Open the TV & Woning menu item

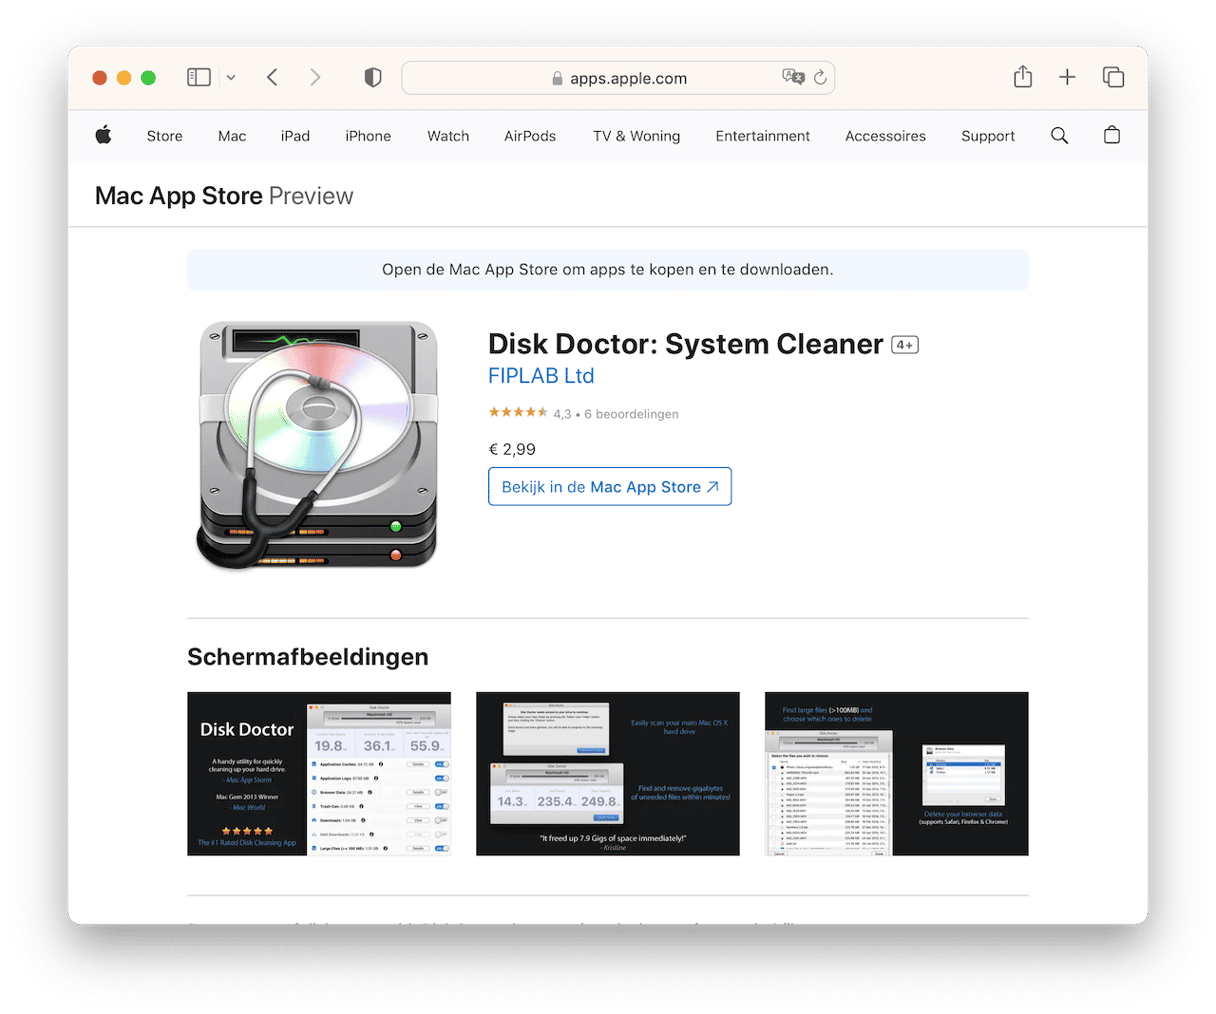[636, 136]
